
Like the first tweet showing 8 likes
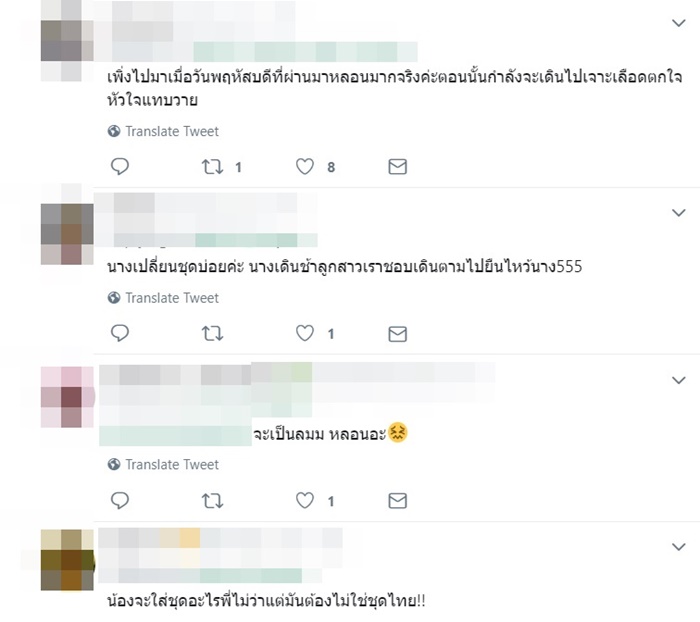click(x=305, y=167)
